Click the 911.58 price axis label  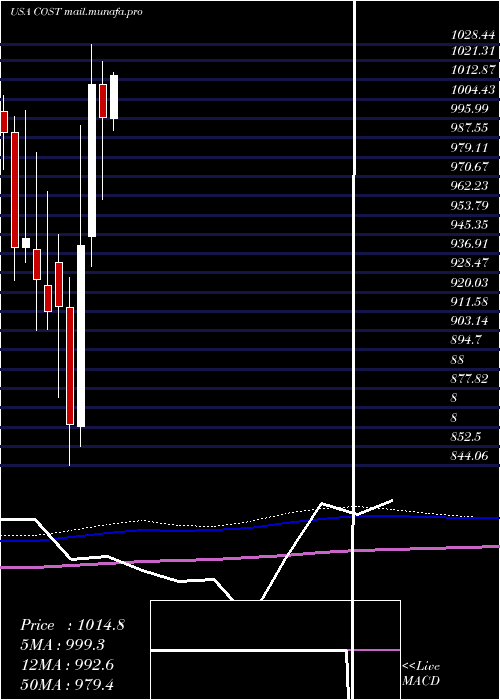470,301
